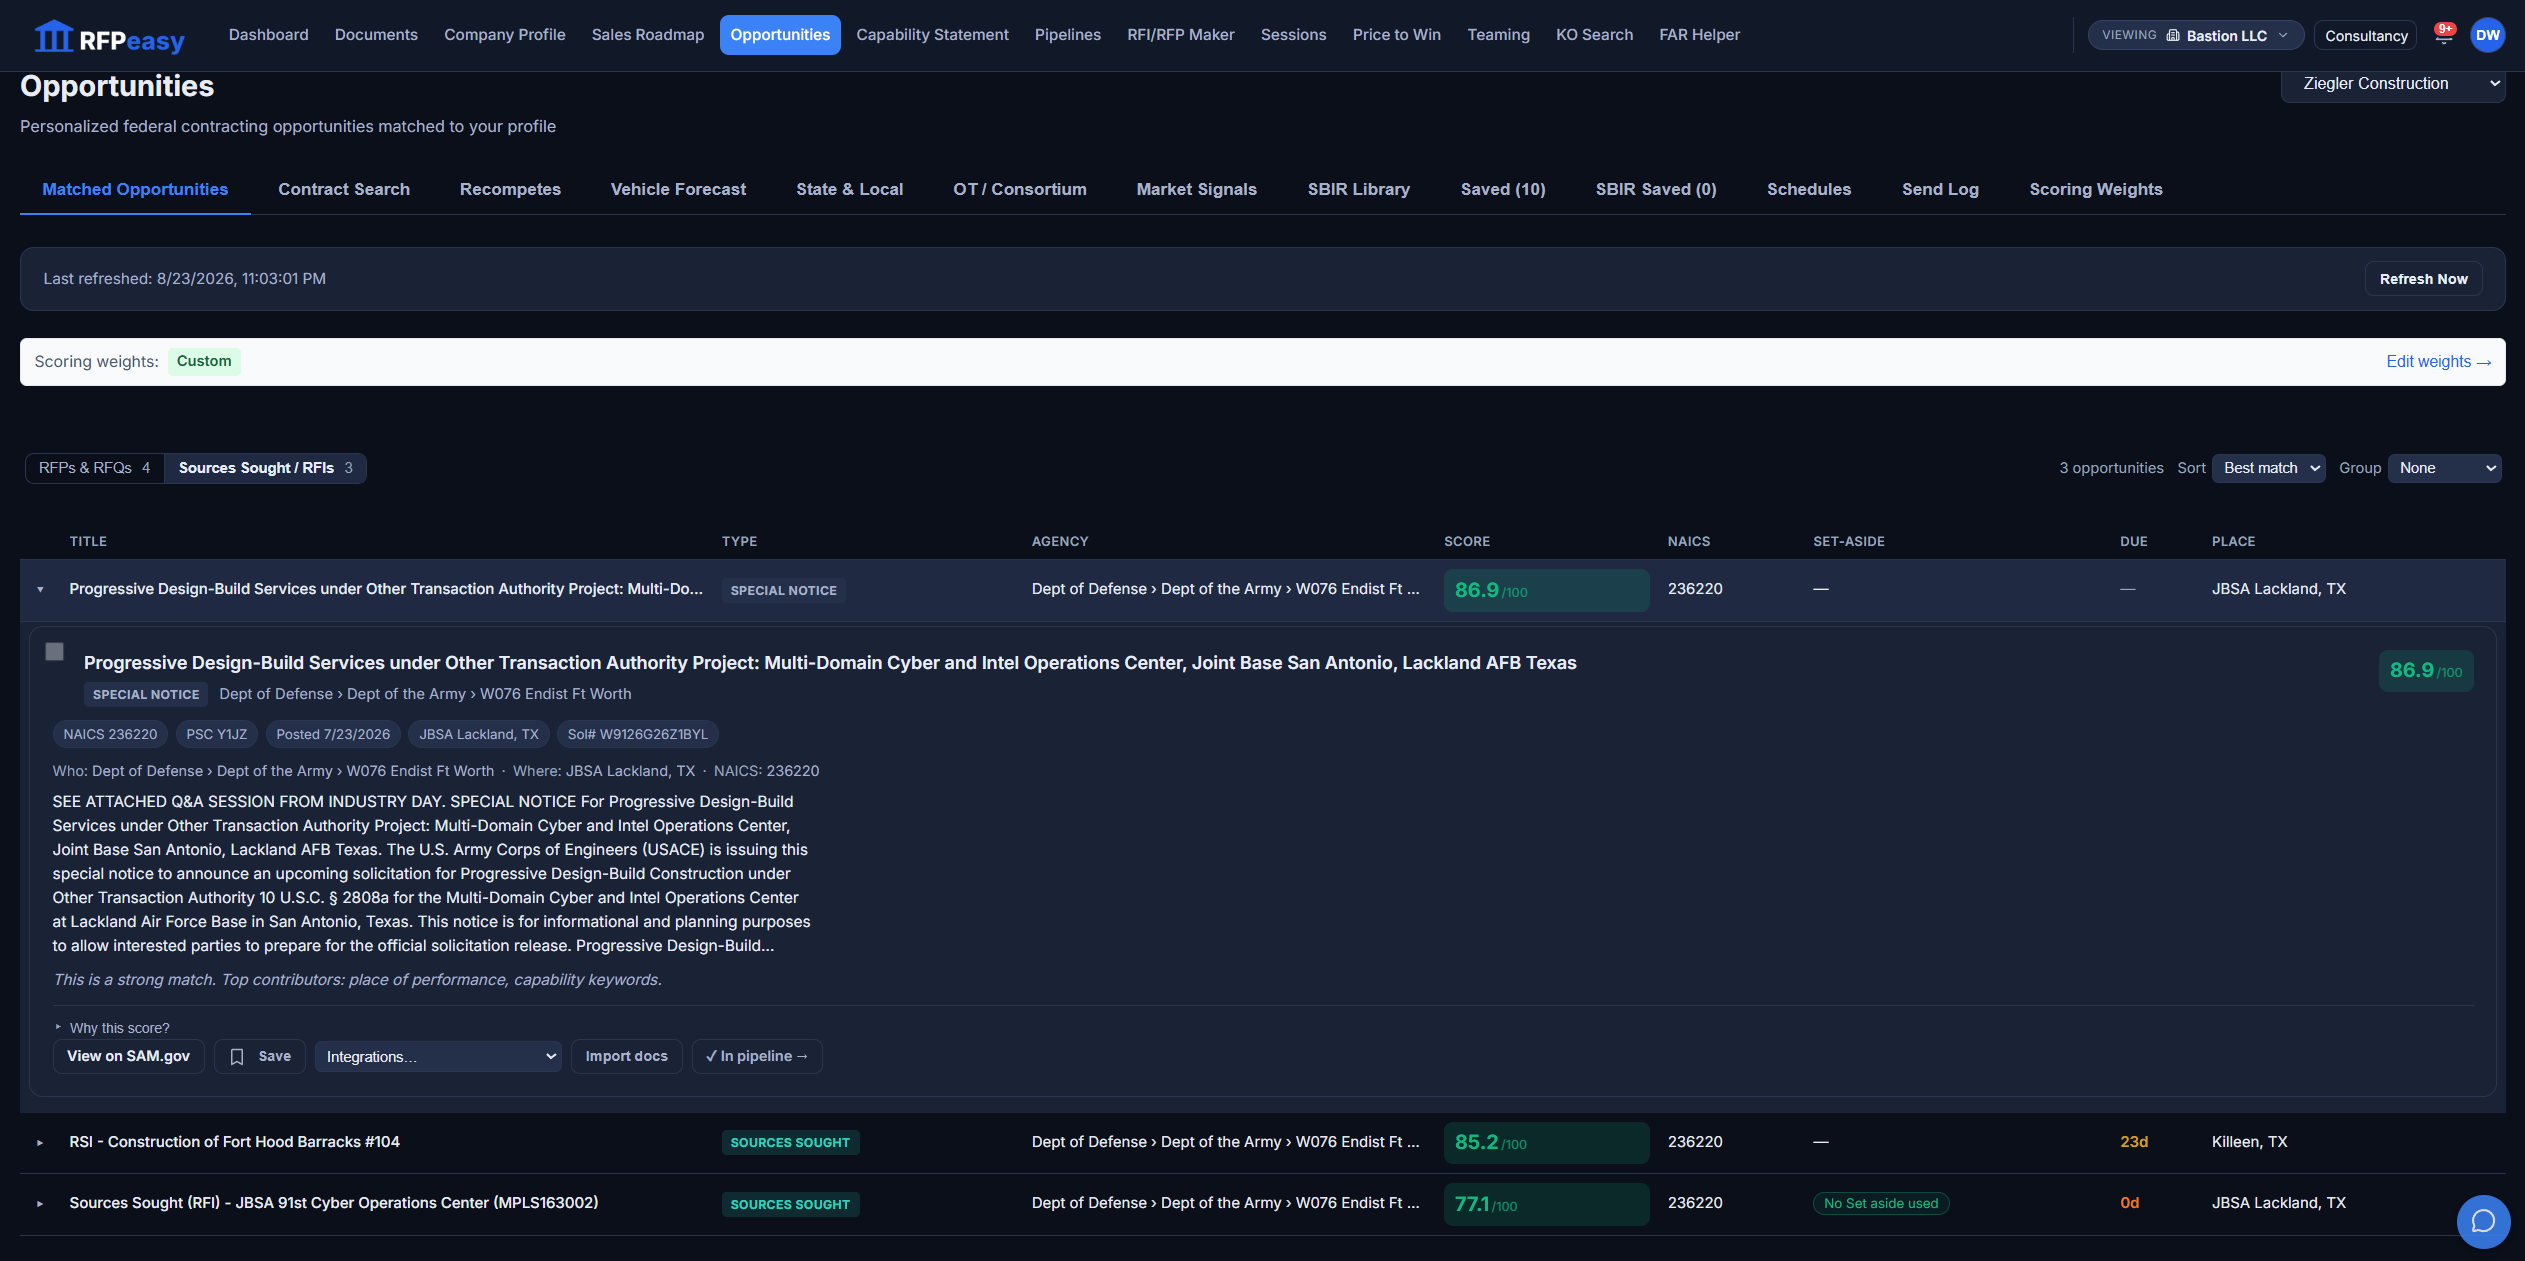This screenshot has height=1261, width=2525.
Task: Click the No Set aside used badge
Action: pos(1880,1203)
